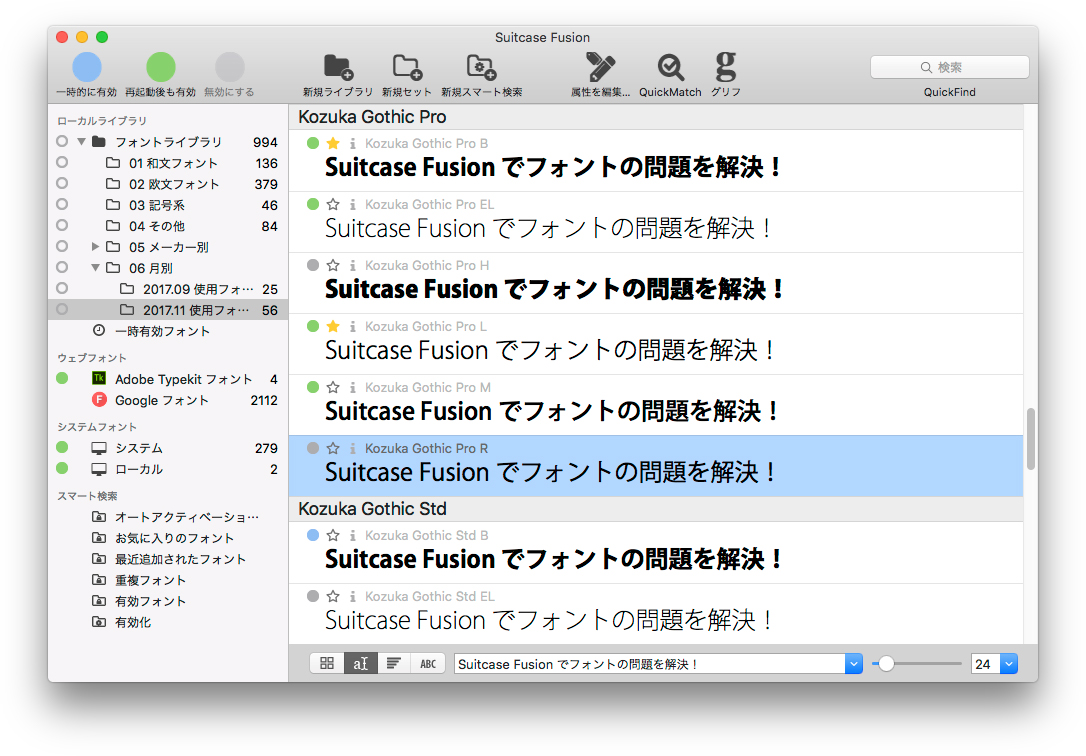Collapse the 06 月別 folder triangle

click(96, 267)
